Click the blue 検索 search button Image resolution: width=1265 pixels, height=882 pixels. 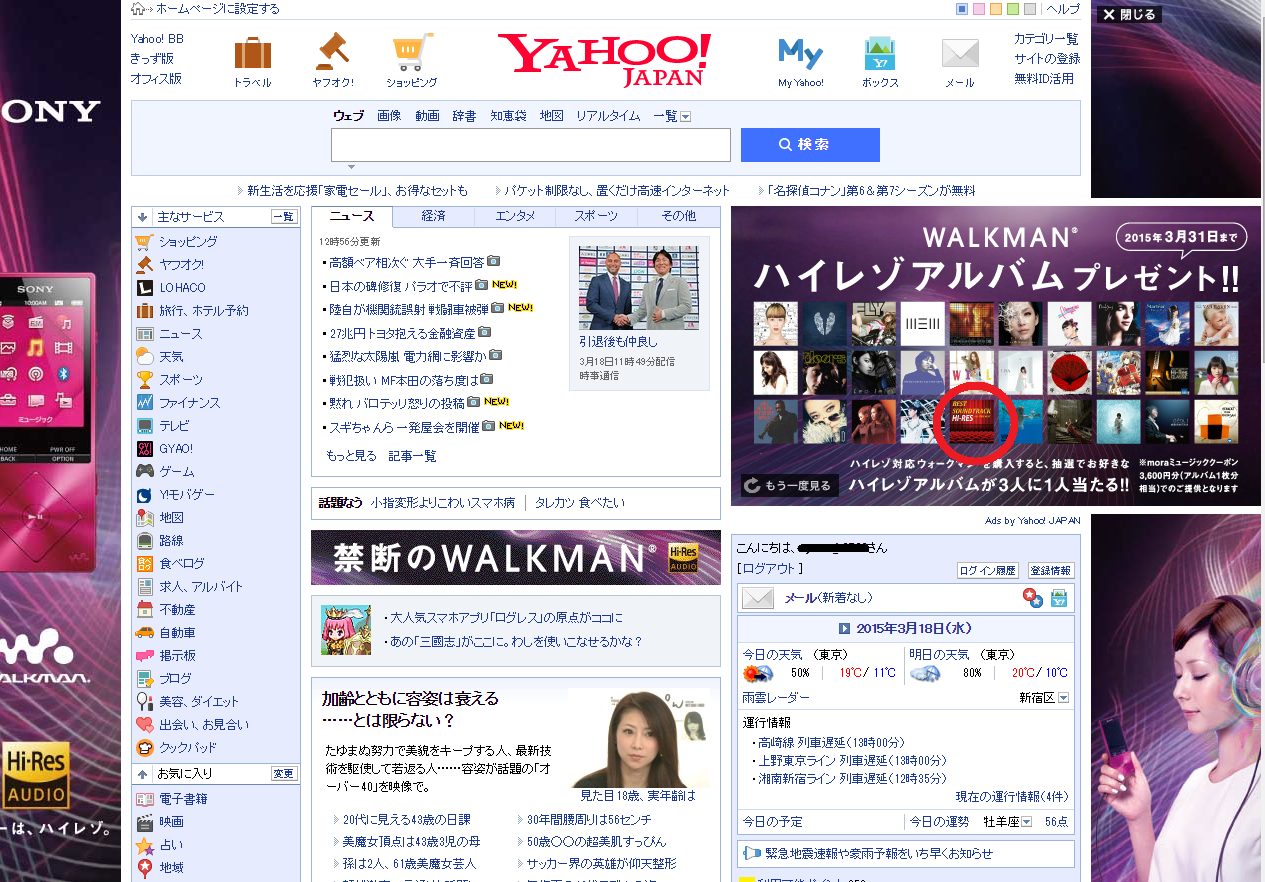click(x=810, y=144)
